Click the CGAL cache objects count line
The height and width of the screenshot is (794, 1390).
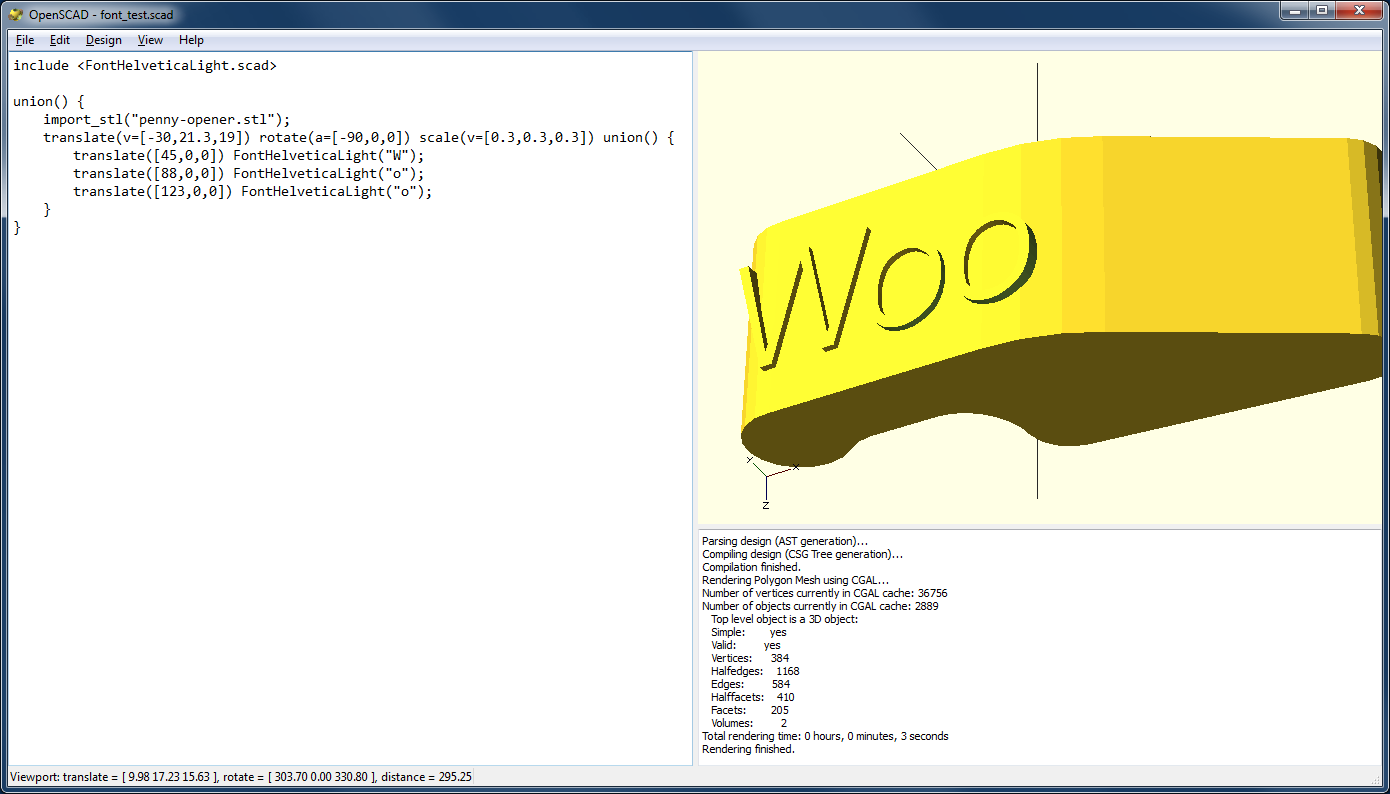coord(820,606)
